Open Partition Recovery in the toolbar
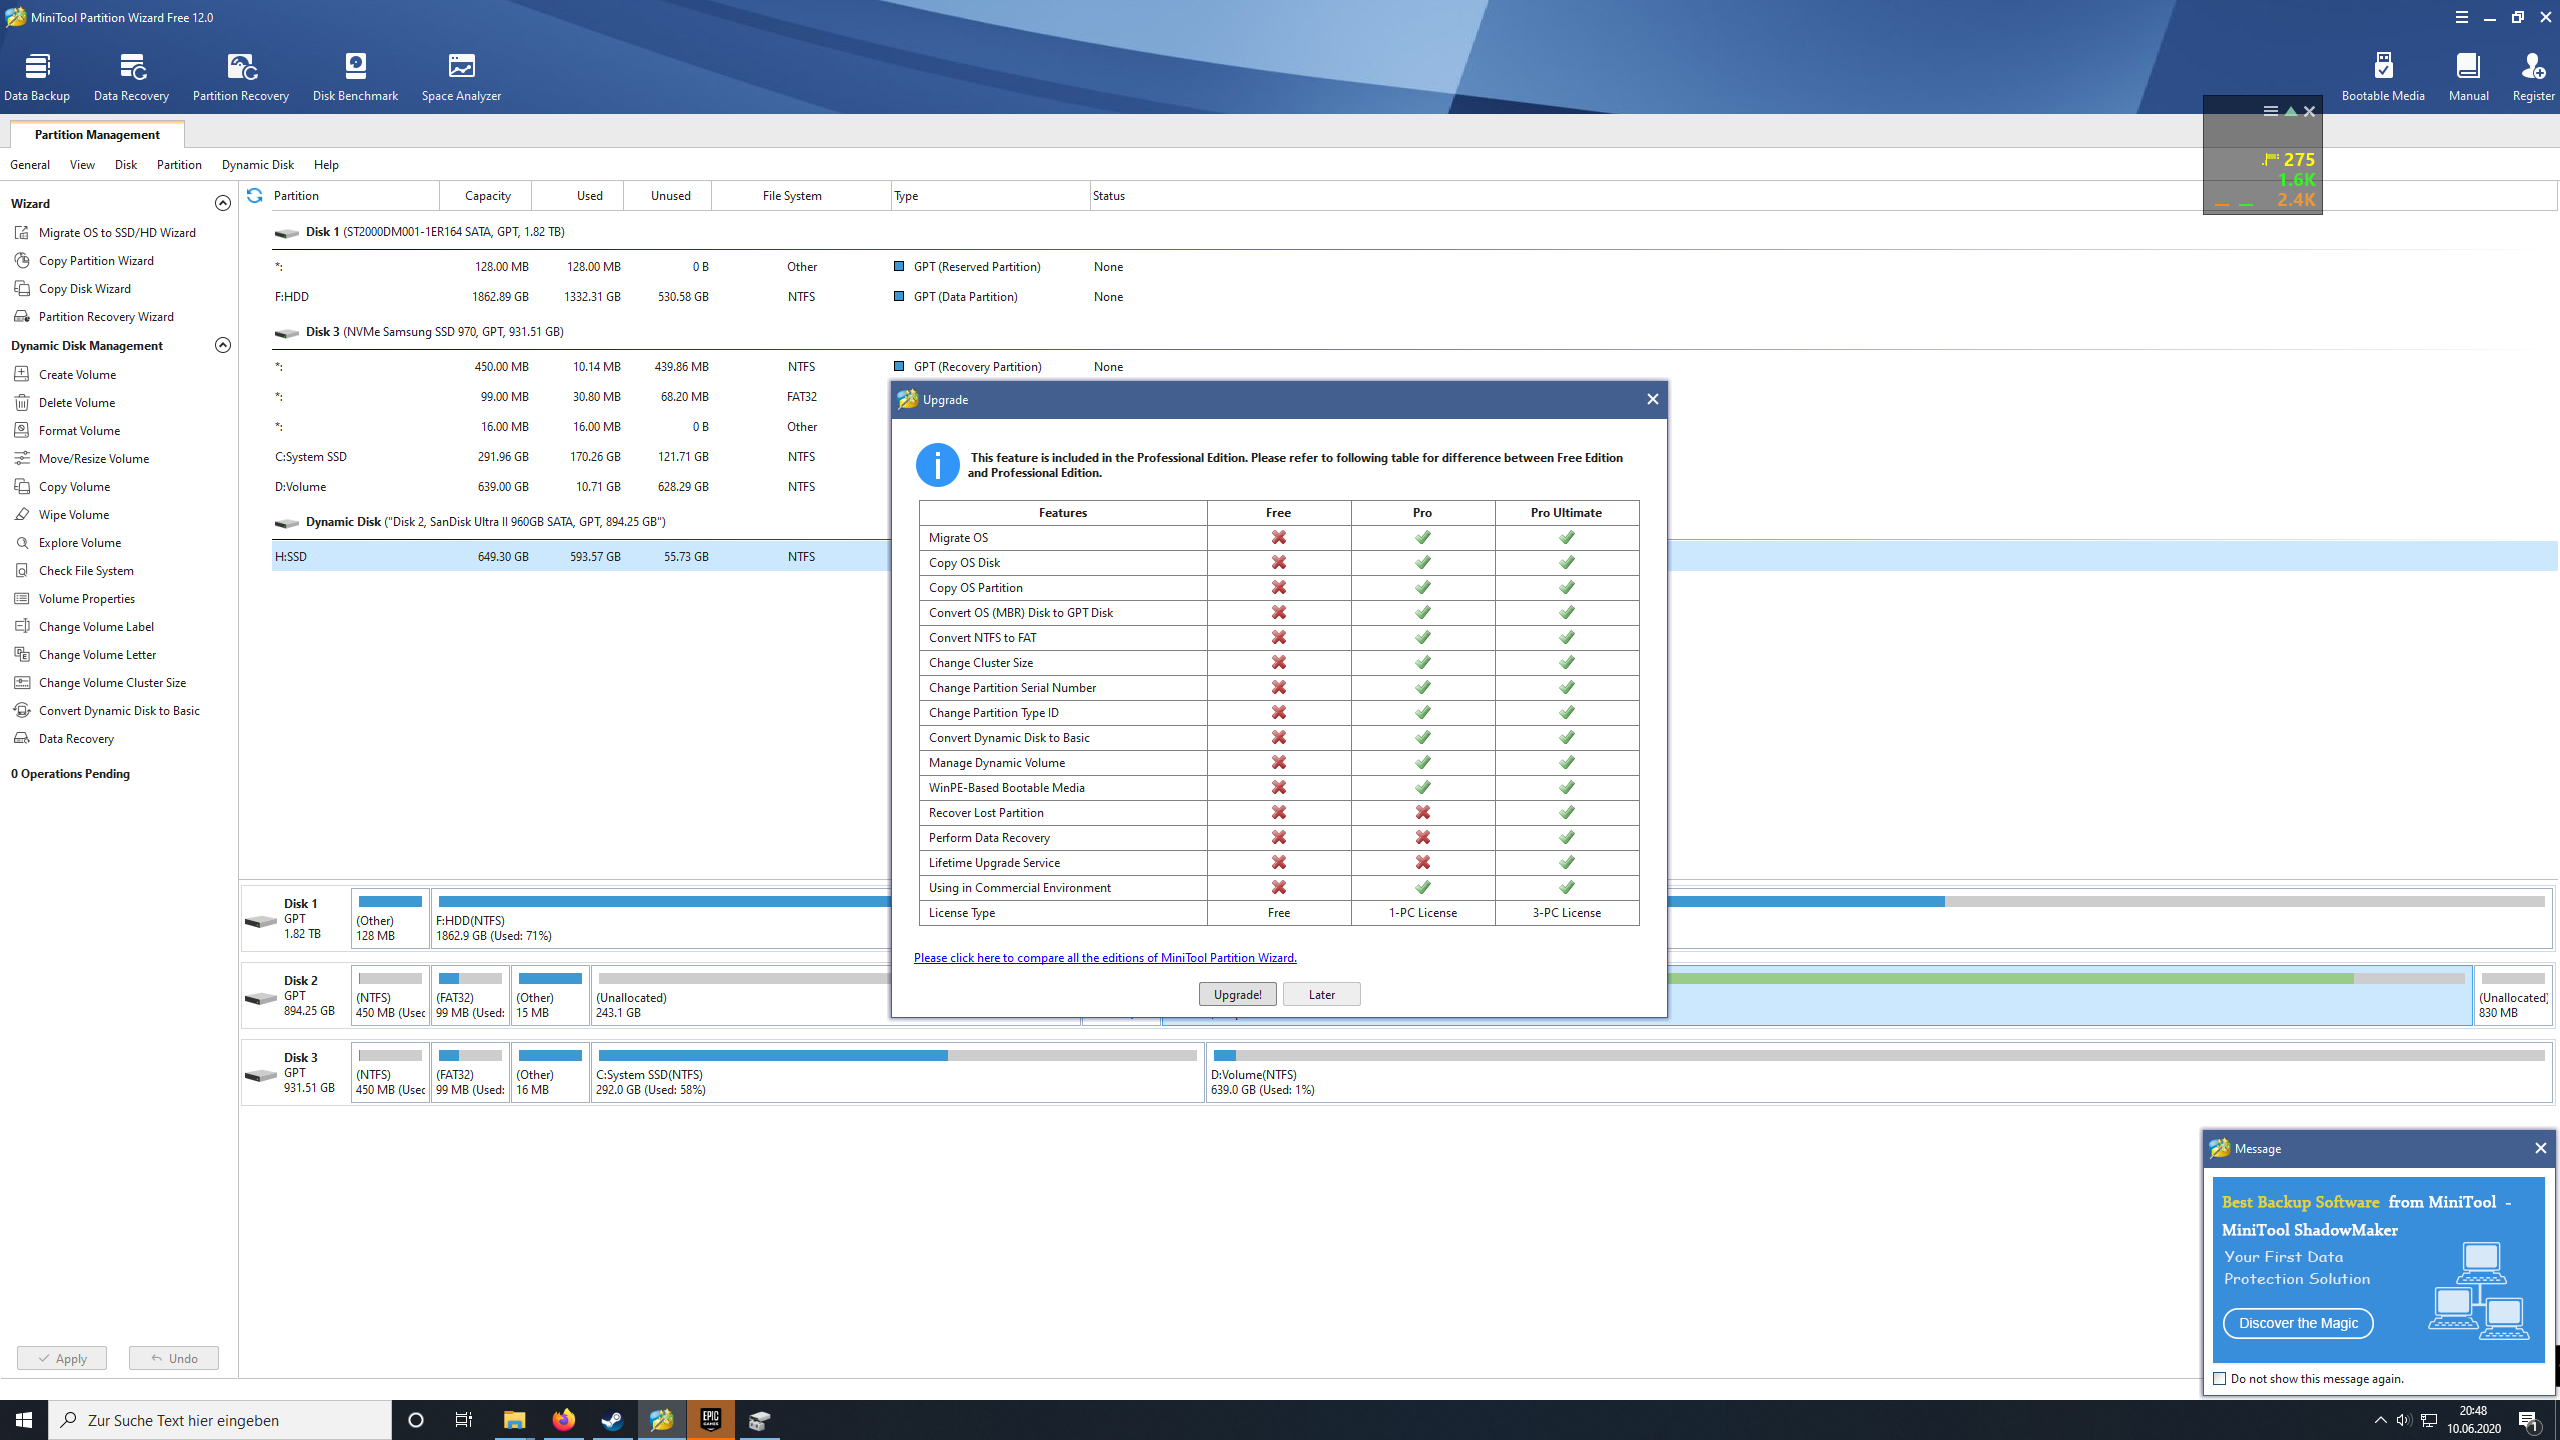This screenshot has width=2560, height=1440. click(x=241, y=77)
